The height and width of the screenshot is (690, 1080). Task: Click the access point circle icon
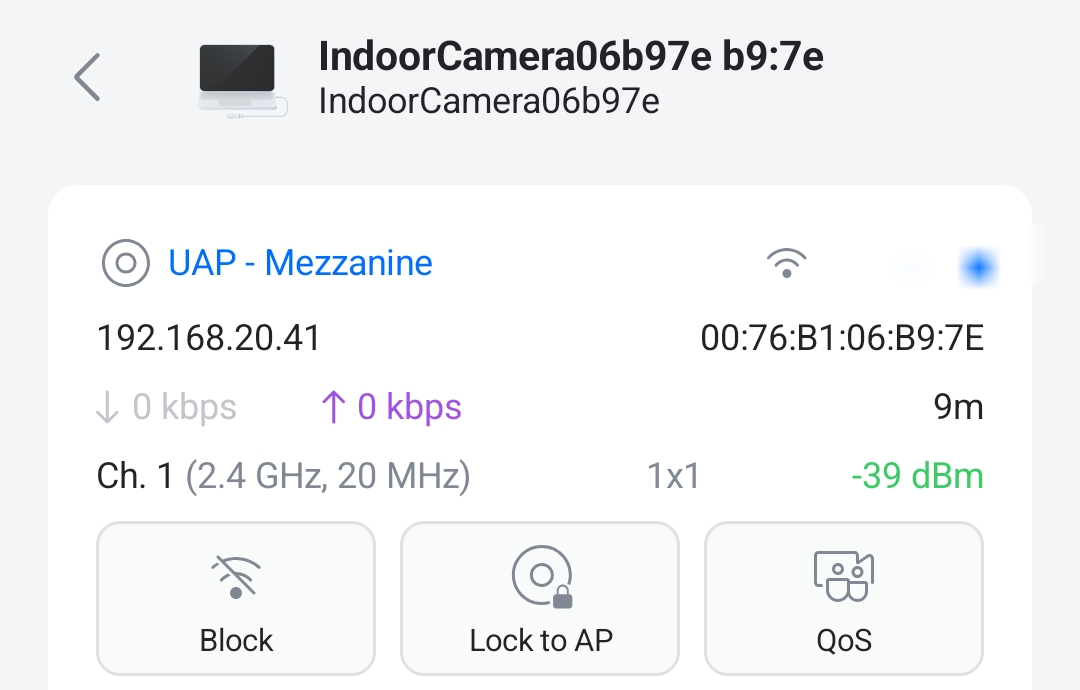126,264
